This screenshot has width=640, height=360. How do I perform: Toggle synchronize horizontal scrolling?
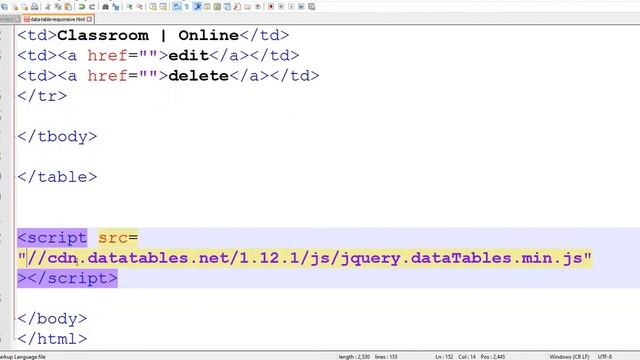(x=163, y=7)
